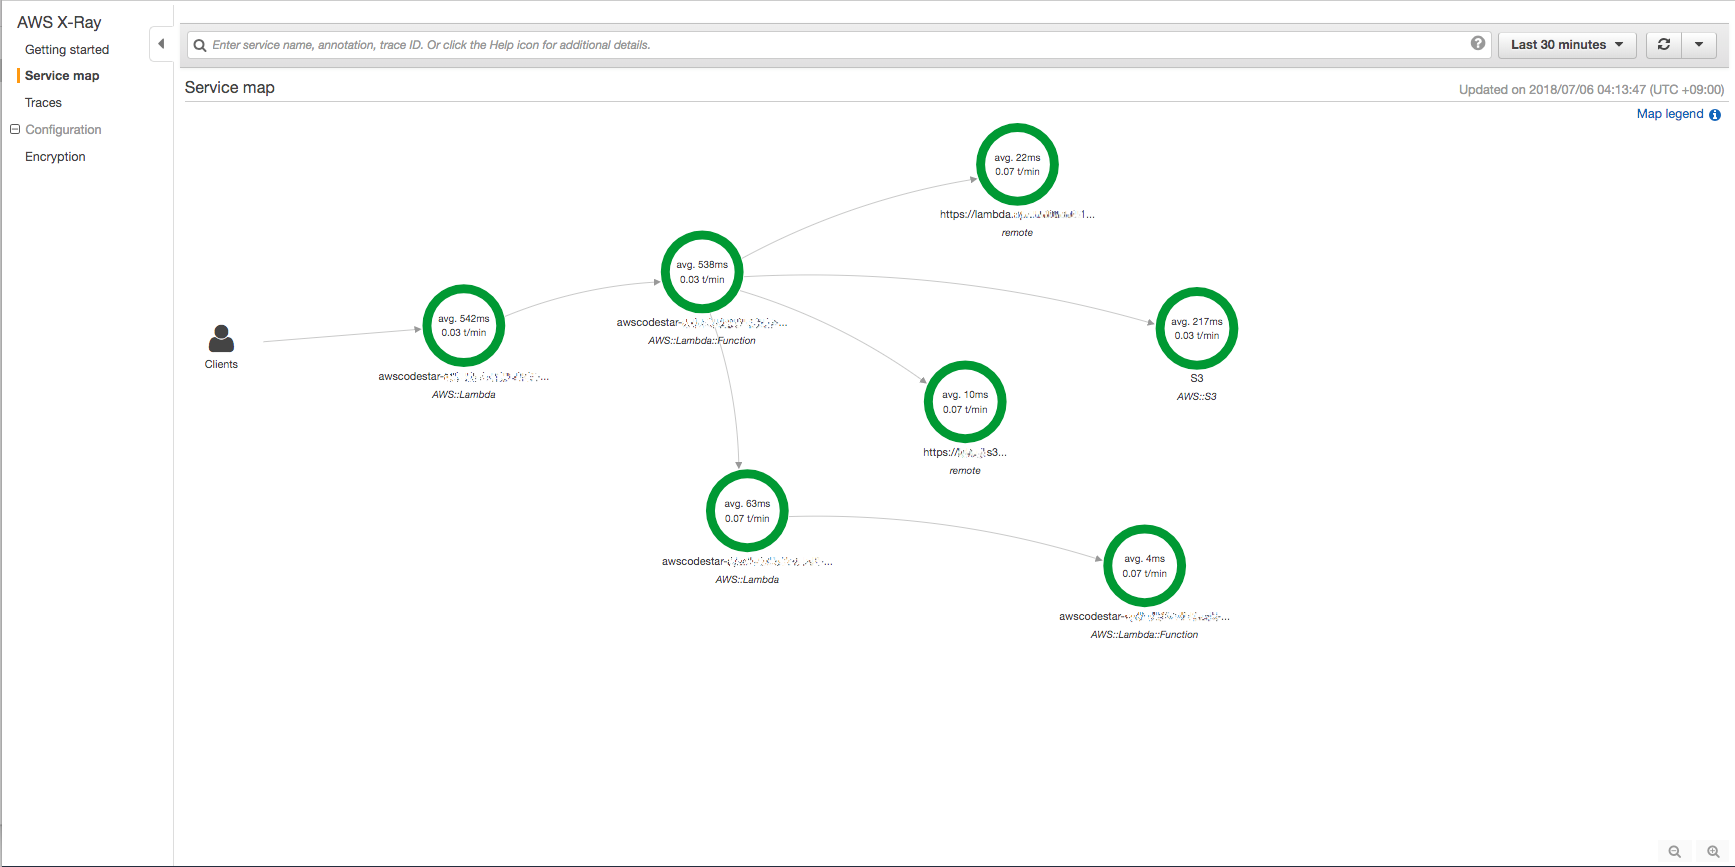This screenshot has width=1735, height=867.
Task: Zoom out on the service map
Action: pos(1674,852)
